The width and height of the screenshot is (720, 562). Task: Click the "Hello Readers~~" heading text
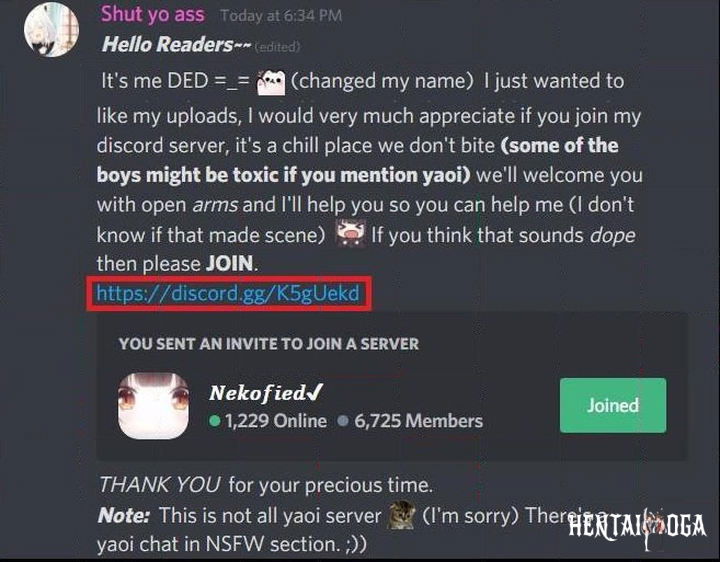176,45
